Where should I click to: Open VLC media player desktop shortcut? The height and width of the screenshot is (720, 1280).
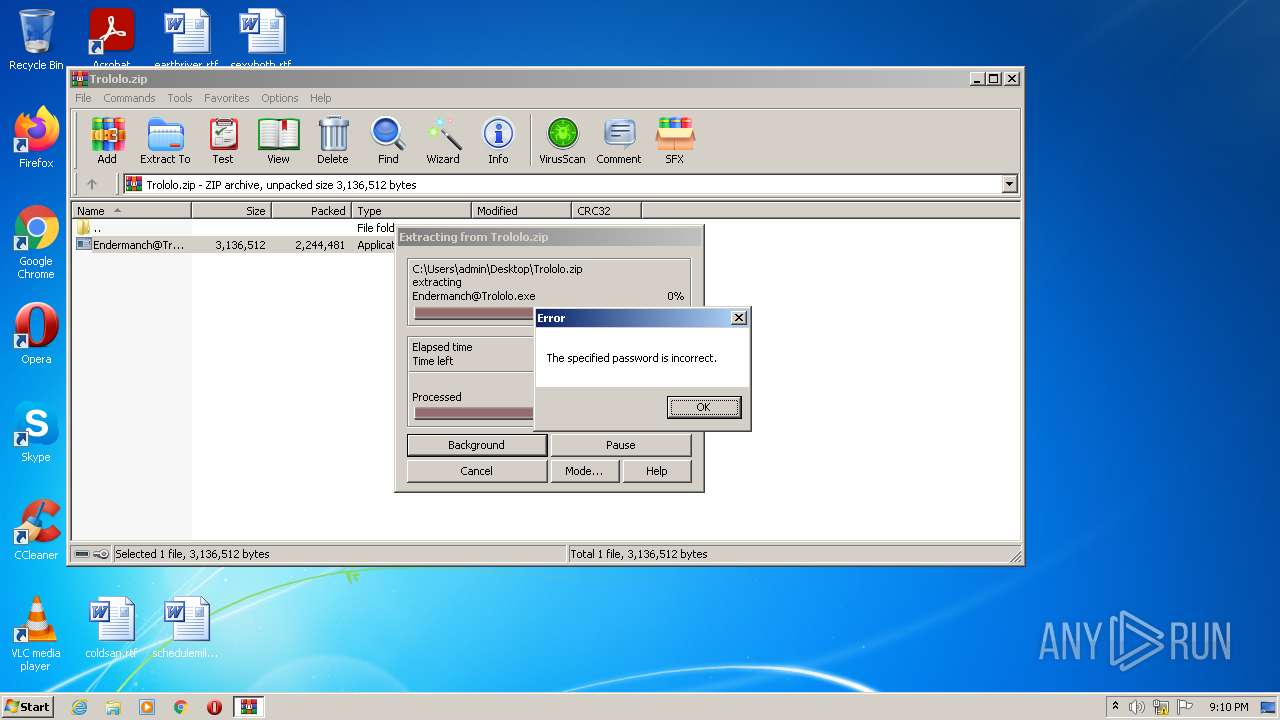(x=36, y=634)
